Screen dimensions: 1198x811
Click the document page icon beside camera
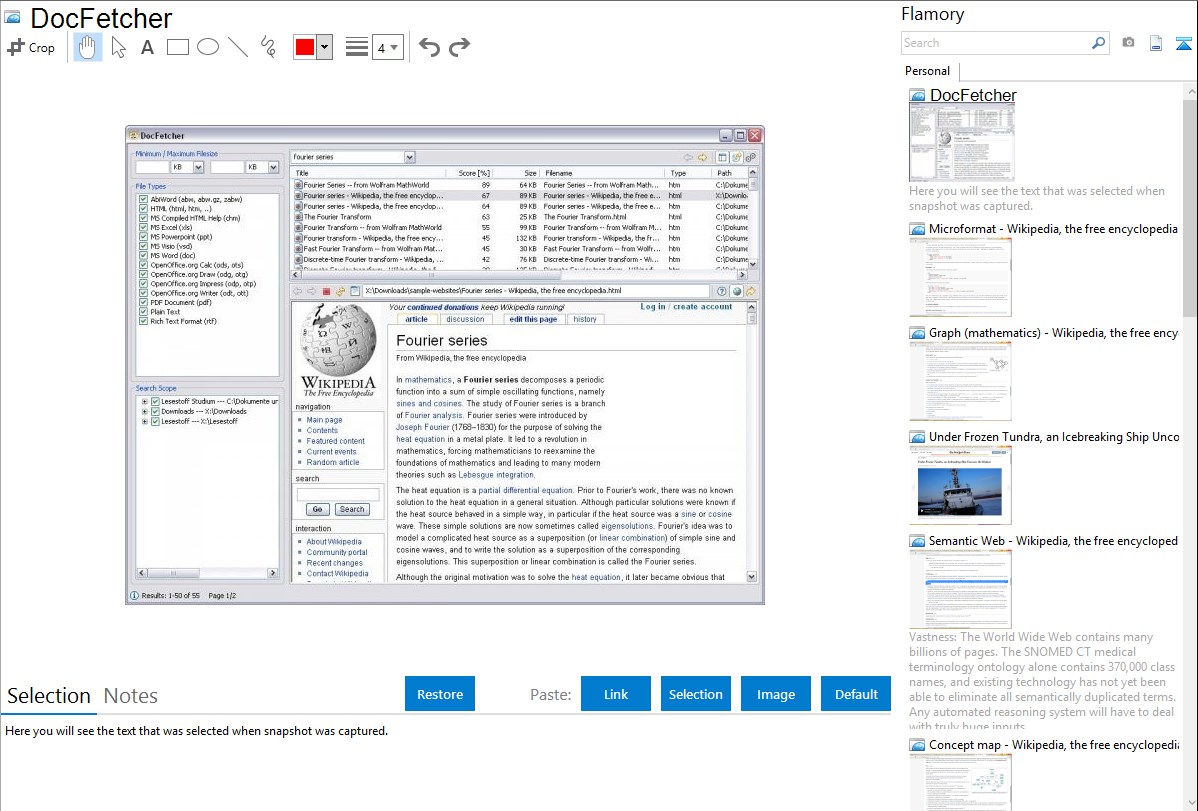[1156, 43]
